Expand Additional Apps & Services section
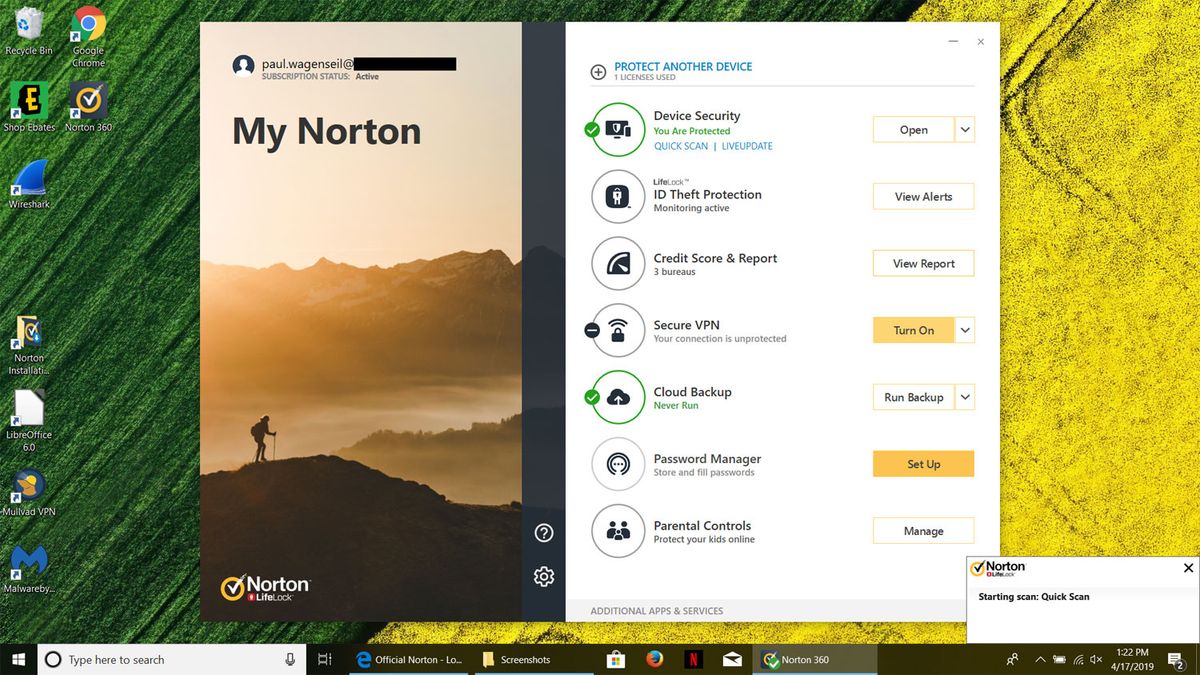 coord(656,611)
